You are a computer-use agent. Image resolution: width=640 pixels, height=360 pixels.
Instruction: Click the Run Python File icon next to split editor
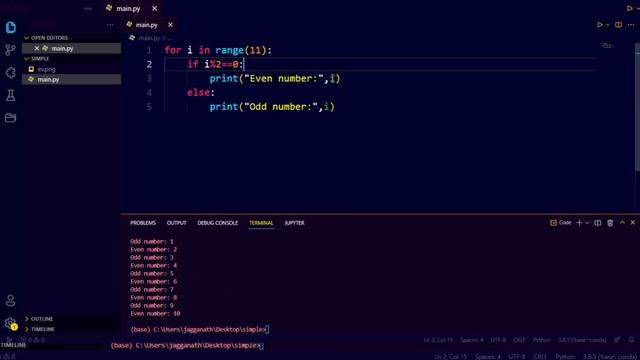coord(600,25)
